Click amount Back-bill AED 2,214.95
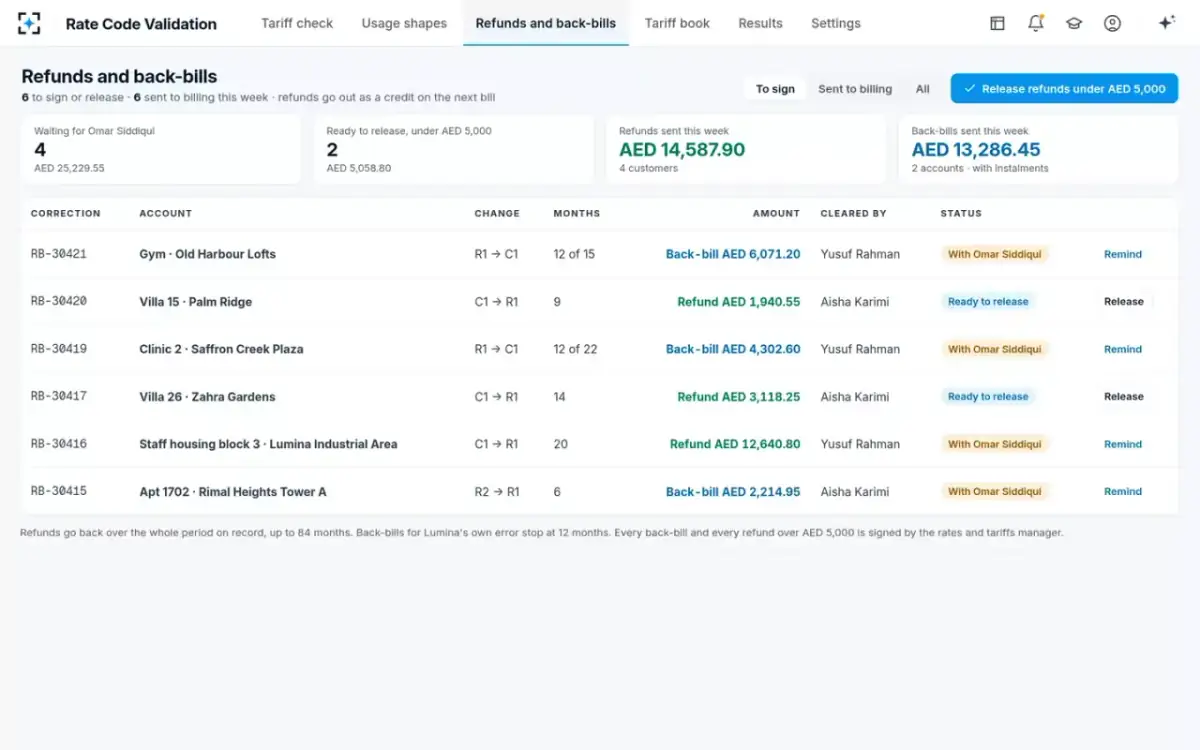This screenshot has height=750, width=1200. [x=733, y=492]
